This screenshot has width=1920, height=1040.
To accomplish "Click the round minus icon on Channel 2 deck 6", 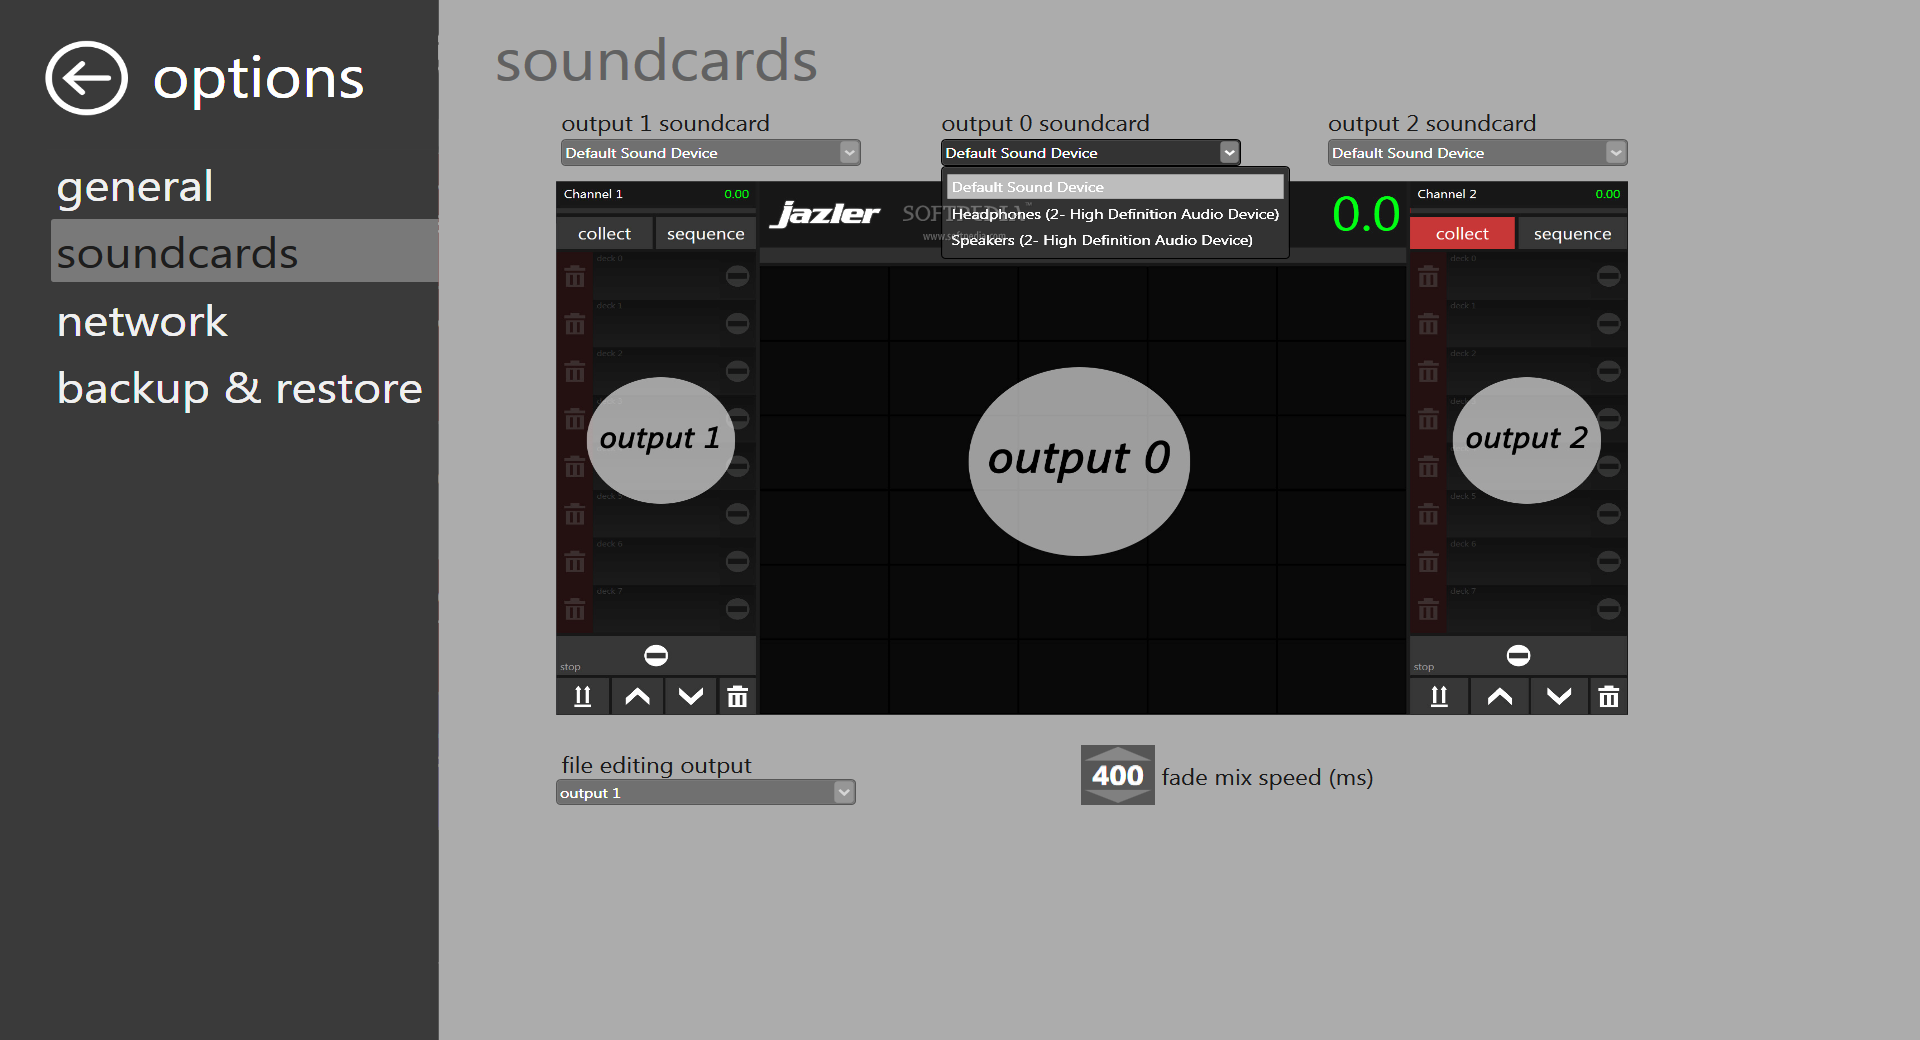I will [x=1608, y=561].
